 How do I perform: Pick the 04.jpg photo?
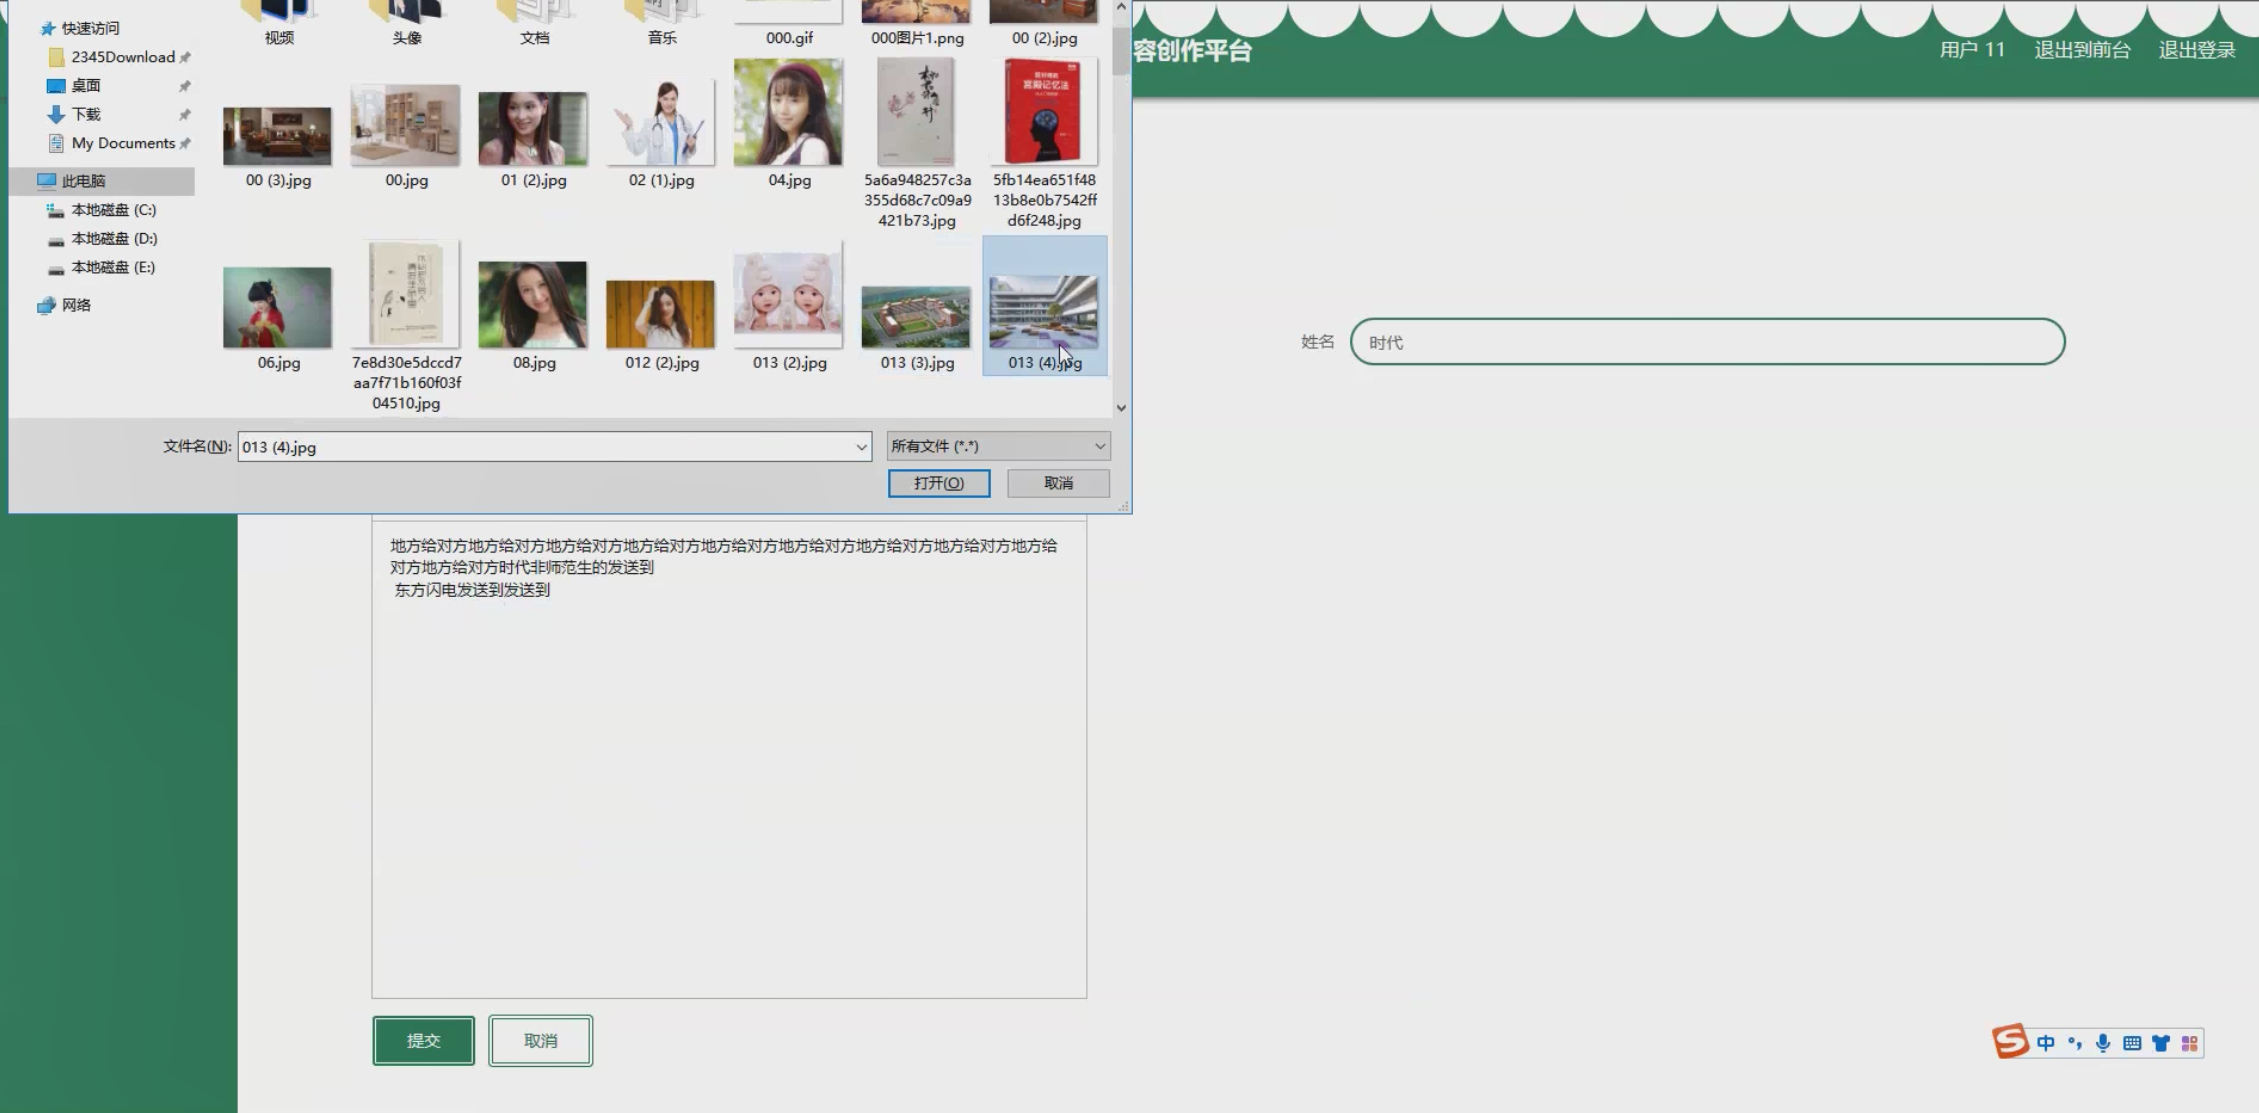[x=788, y=112]
